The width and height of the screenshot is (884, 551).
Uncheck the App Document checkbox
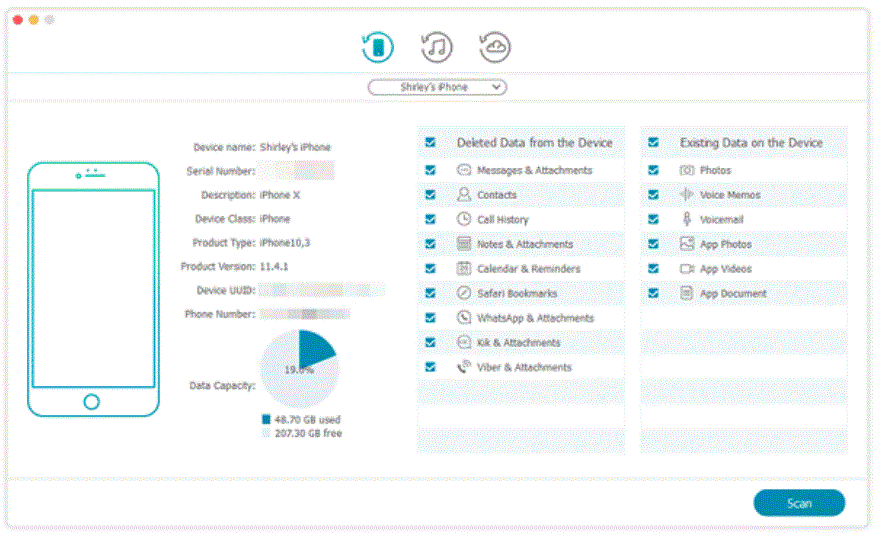(x=653, y=293)
